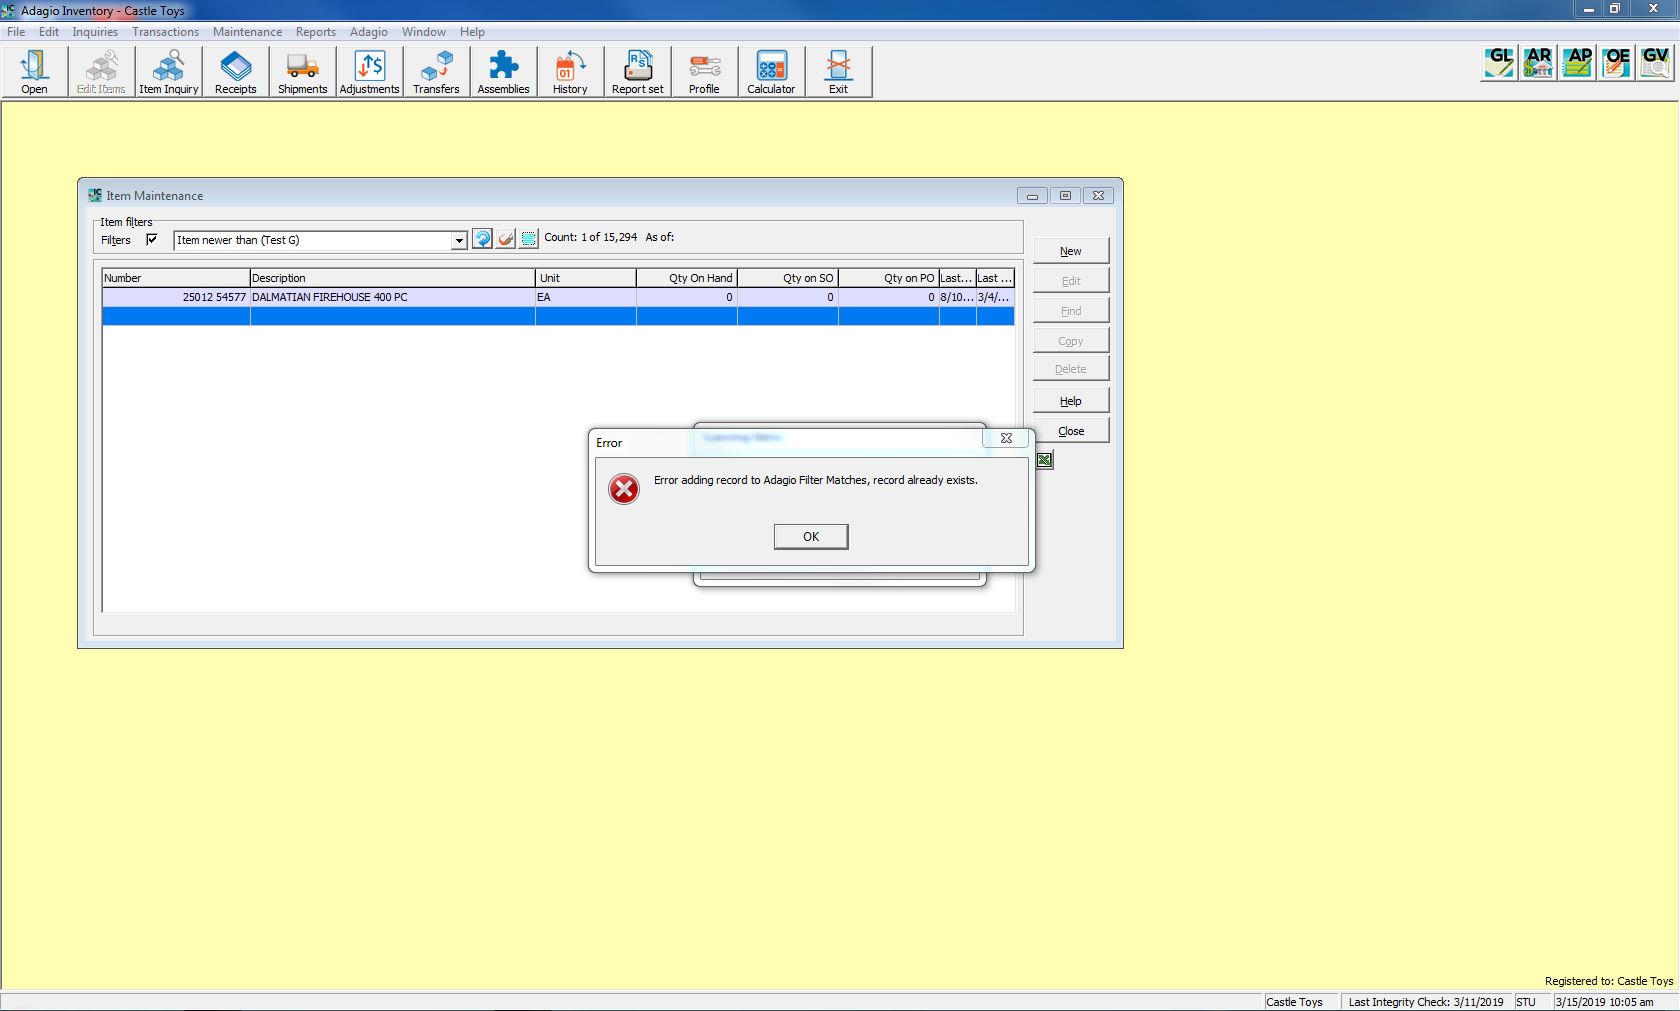Image resolution: width=1680 pixels, height=1011 pixels.
Task: Open the History toolbar icon
Action: coord(570,72)
